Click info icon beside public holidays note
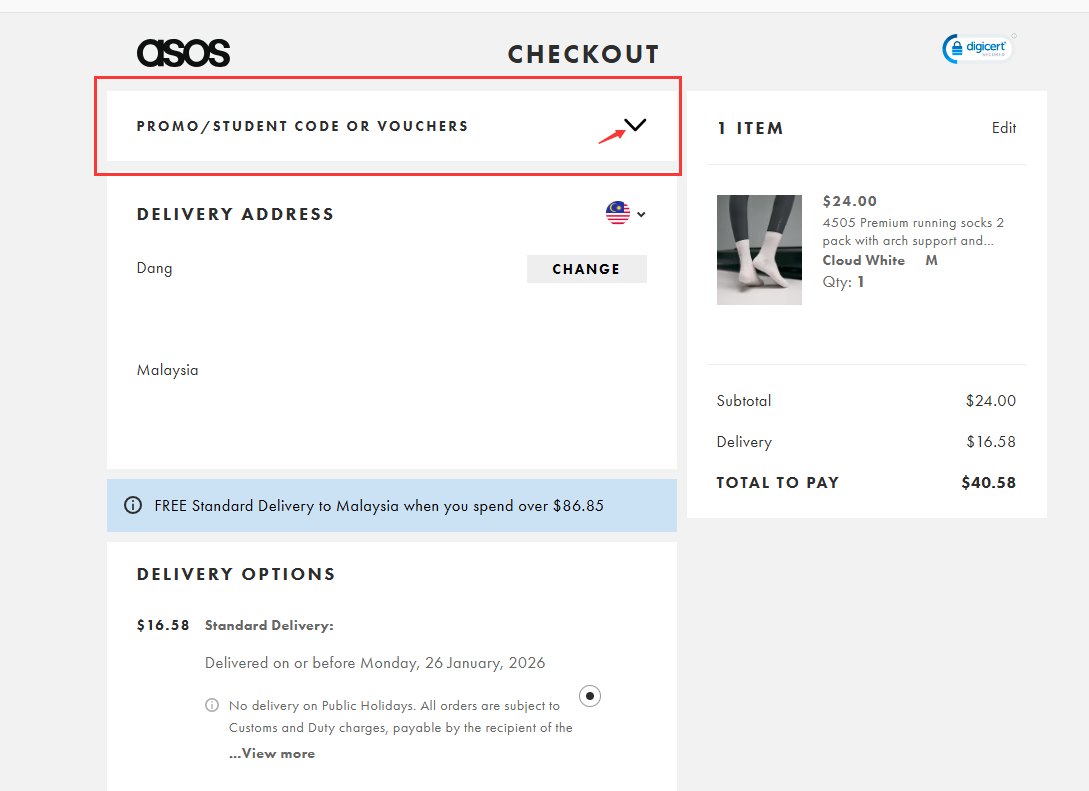The width and height of the screenshot is (1089, 791). [x=212, y=705]
